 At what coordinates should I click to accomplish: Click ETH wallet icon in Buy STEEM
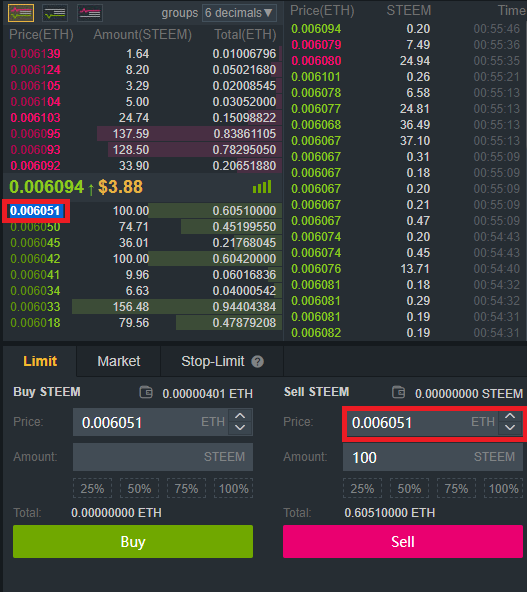(x=146, y=392)
